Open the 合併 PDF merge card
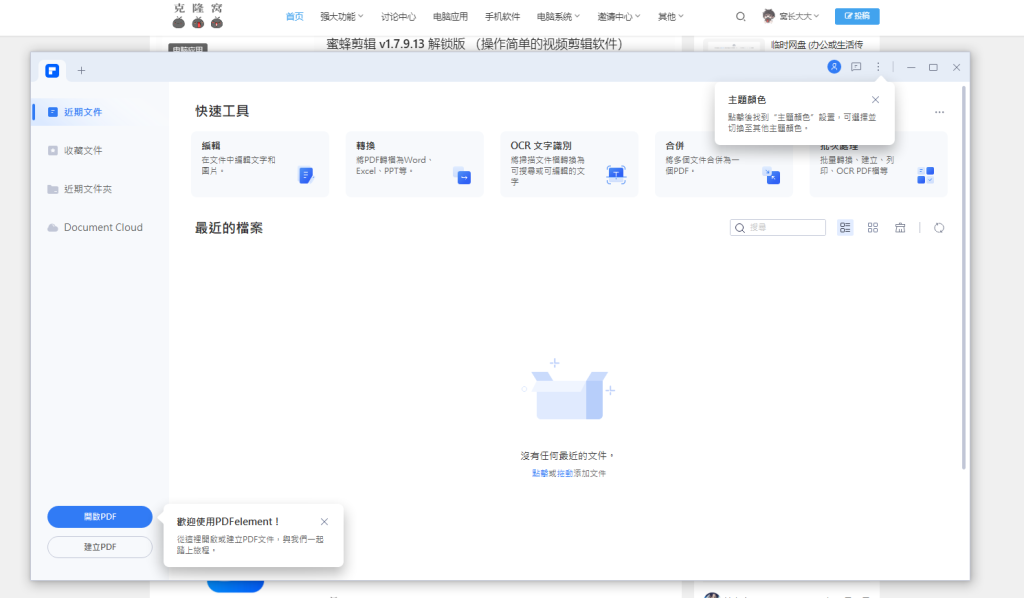1024x598 pixels. point(724,165)
